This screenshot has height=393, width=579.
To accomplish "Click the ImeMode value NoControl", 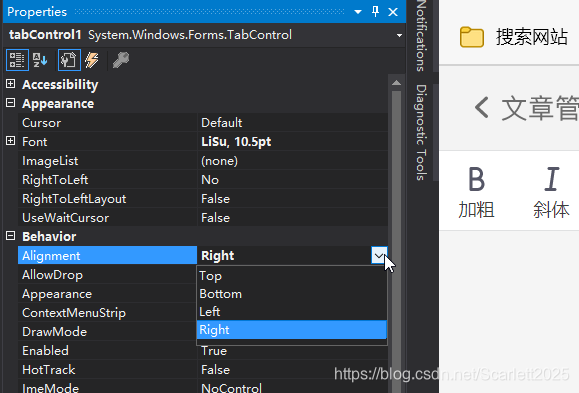I will [232, 388].
